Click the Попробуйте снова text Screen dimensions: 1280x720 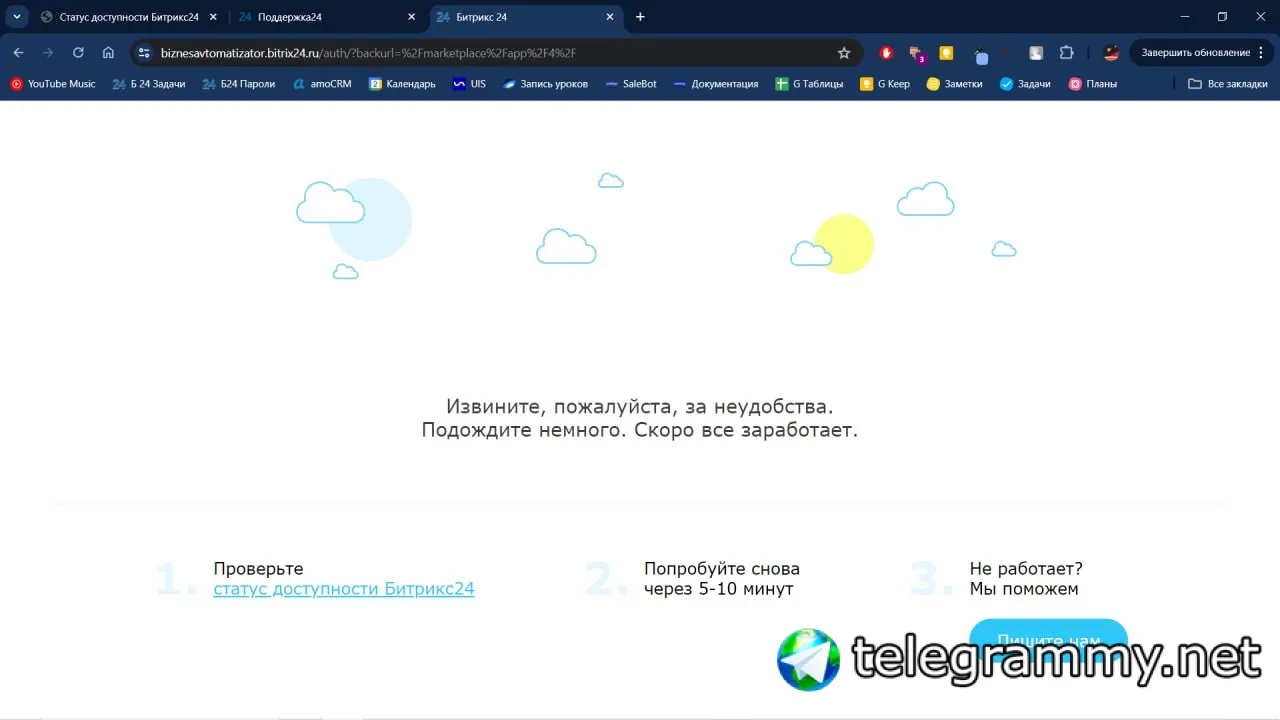[722, 569]
